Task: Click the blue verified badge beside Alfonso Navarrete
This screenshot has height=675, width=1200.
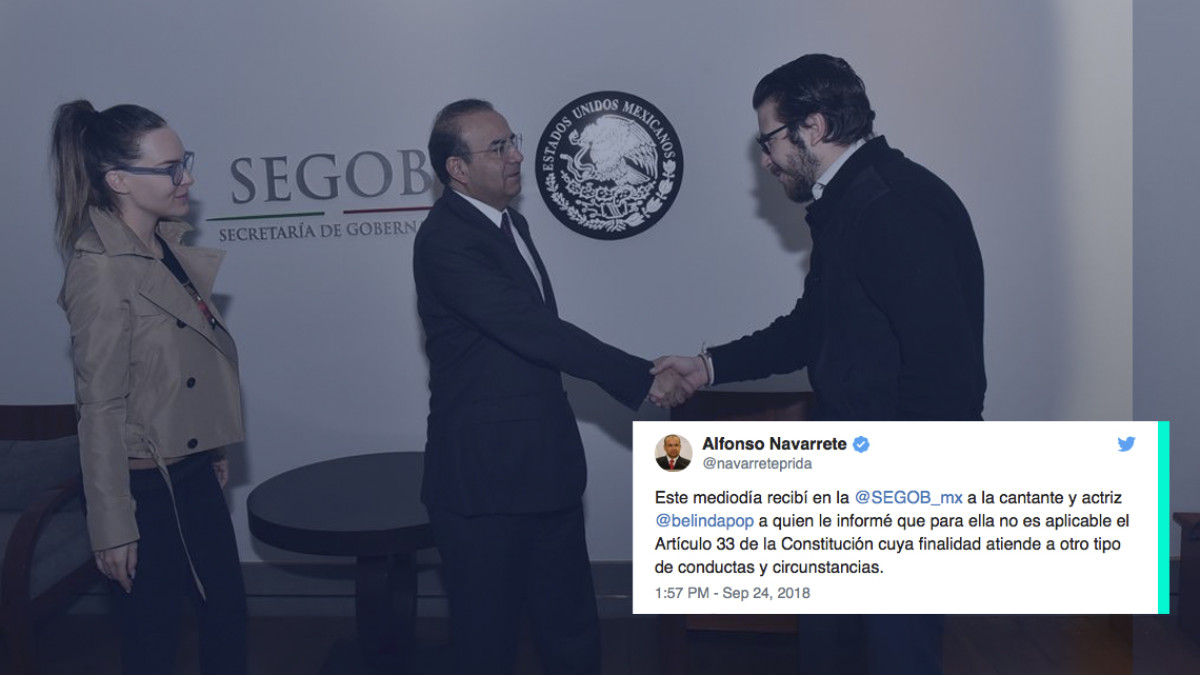Action: pos(860,443)
